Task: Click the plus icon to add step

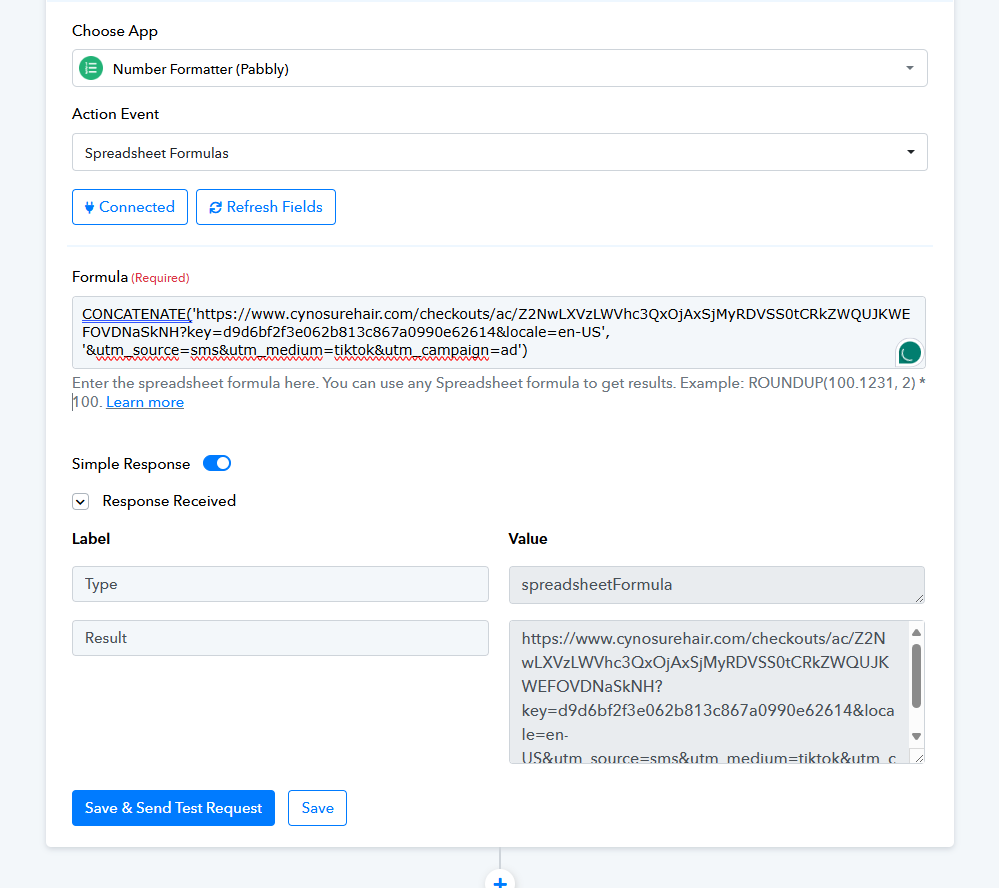Action: point(500,881)
